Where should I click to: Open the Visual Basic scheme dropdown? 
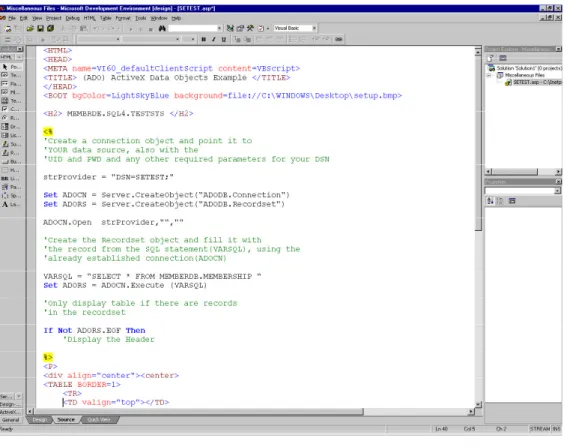314,28
